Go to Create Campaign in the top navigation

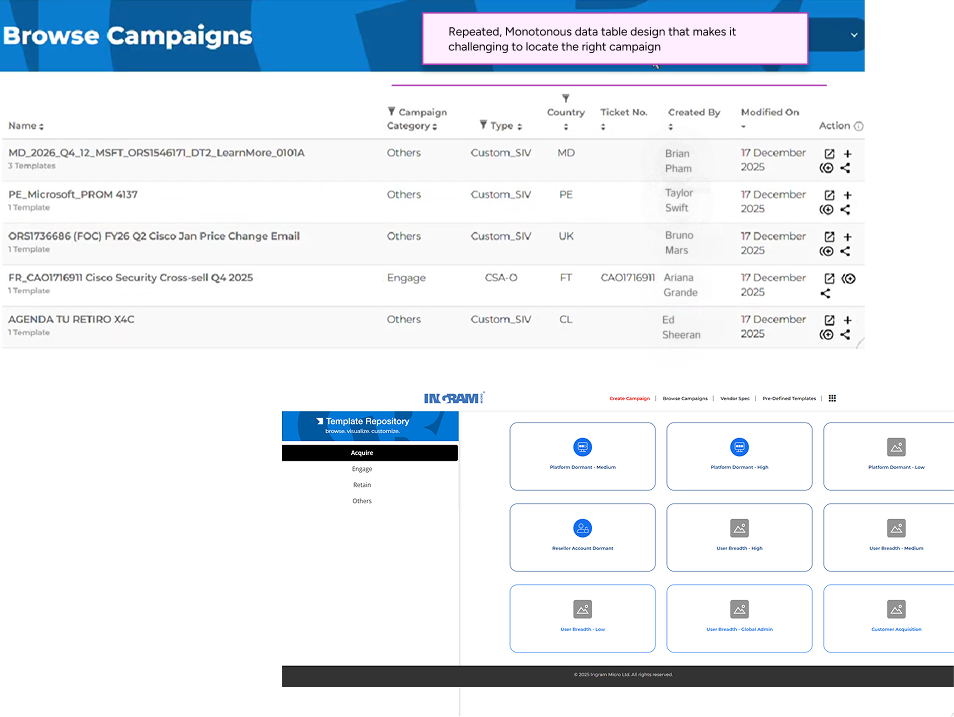tap(630, 399)
